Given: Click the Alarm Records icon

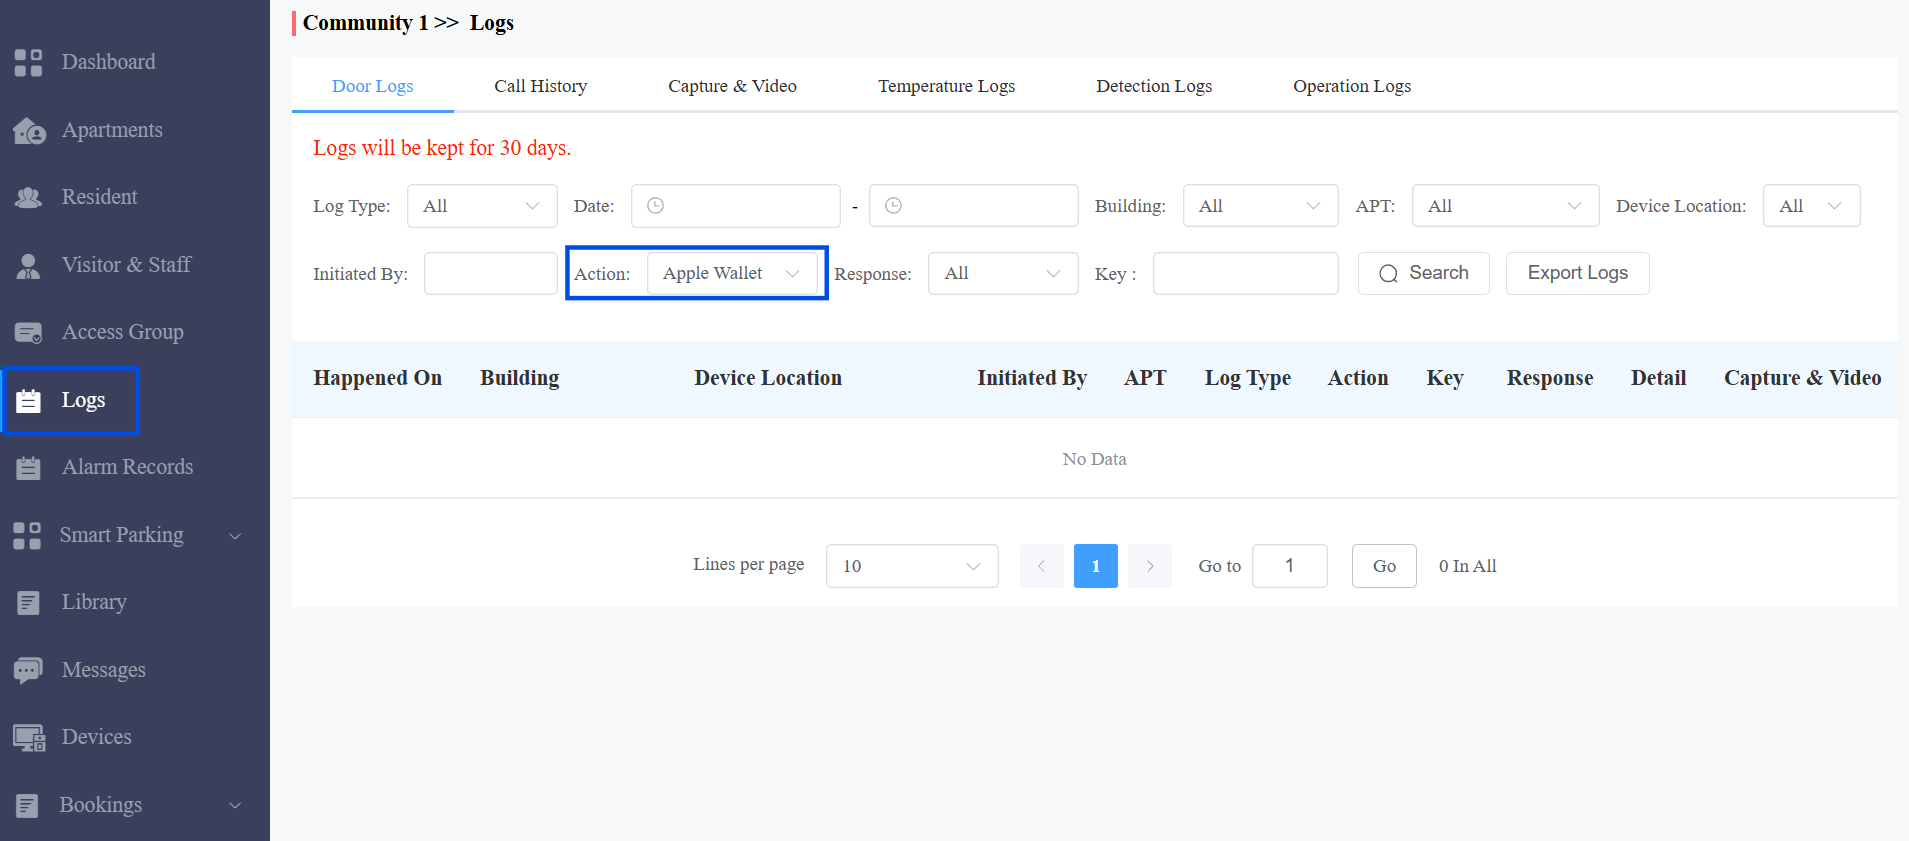Looking at the screenshot, I should coord(28,467).
